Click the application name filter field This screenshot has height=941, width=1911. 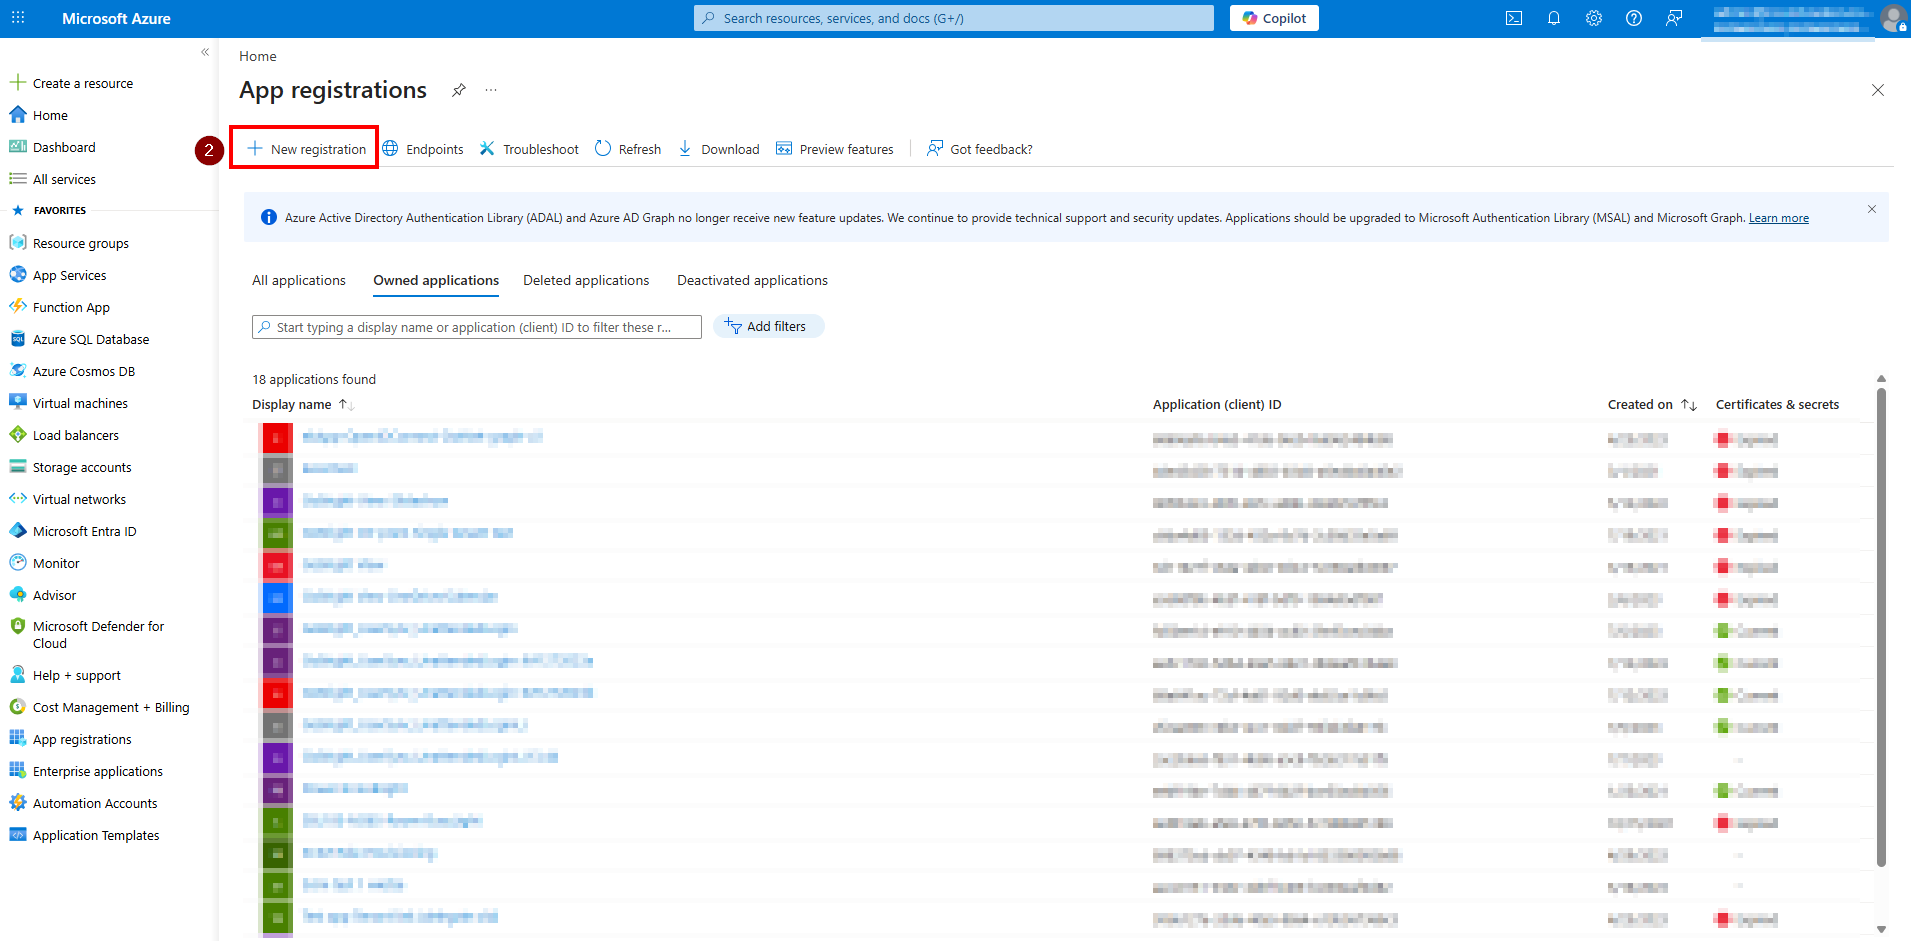(x=477, y=327)
